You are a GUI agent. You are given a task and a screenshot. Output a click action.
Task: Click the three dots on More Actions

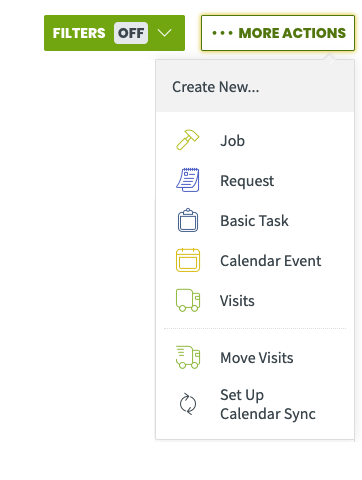(222, 33)
